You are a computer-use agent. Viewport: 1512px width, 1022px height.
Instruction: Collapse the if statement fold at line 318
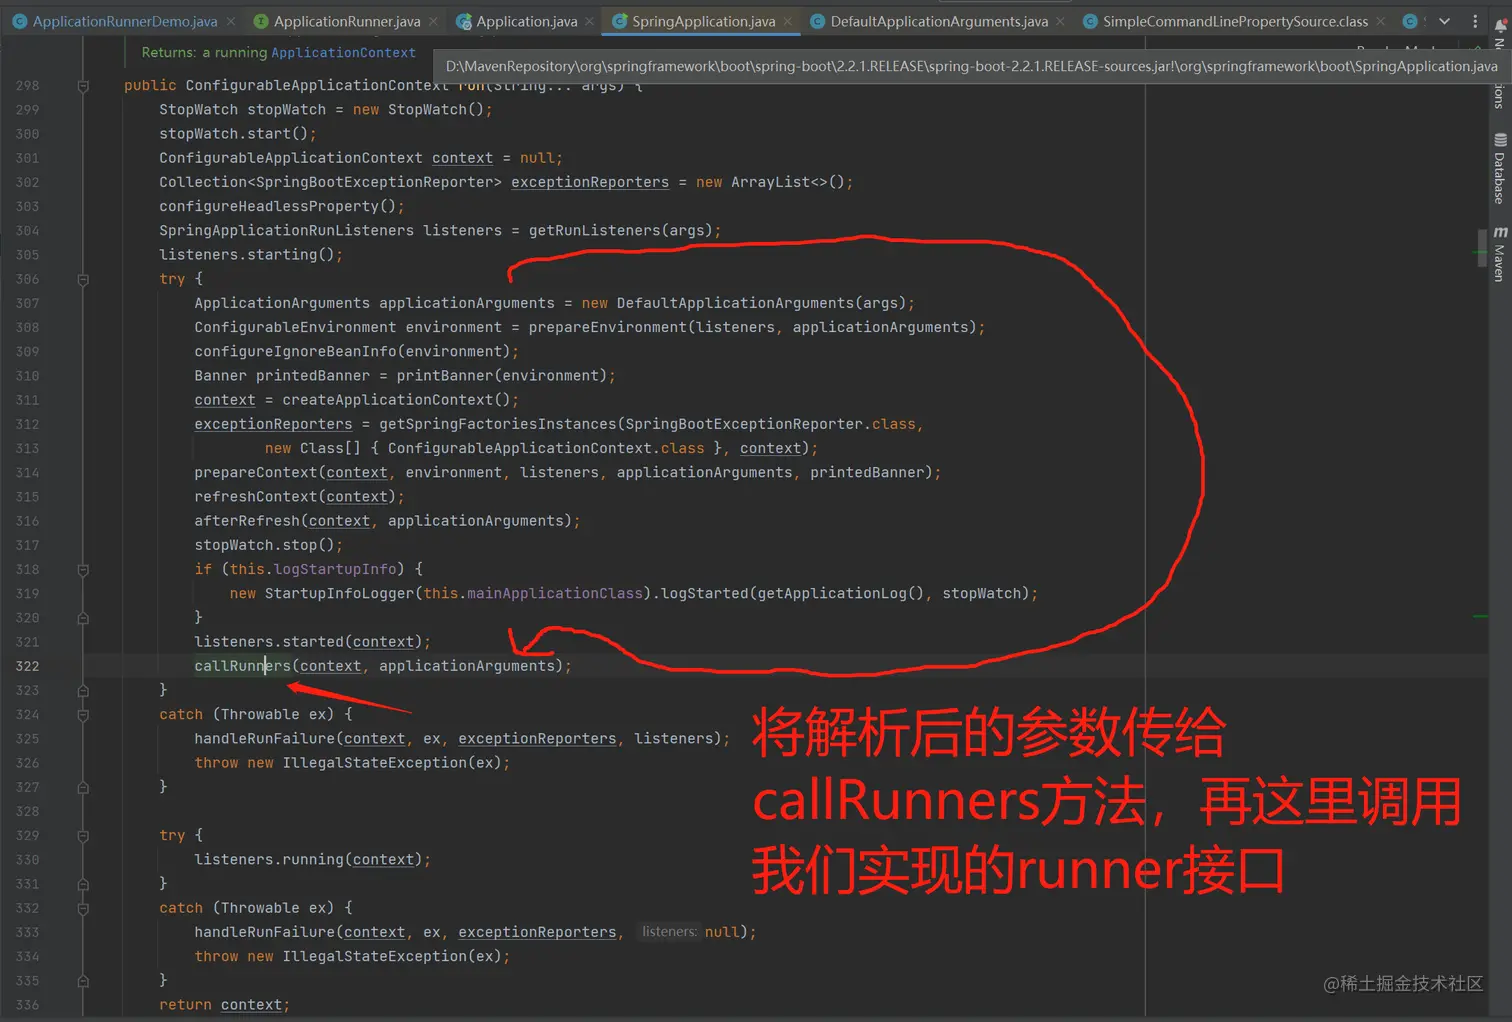(82, 569)
